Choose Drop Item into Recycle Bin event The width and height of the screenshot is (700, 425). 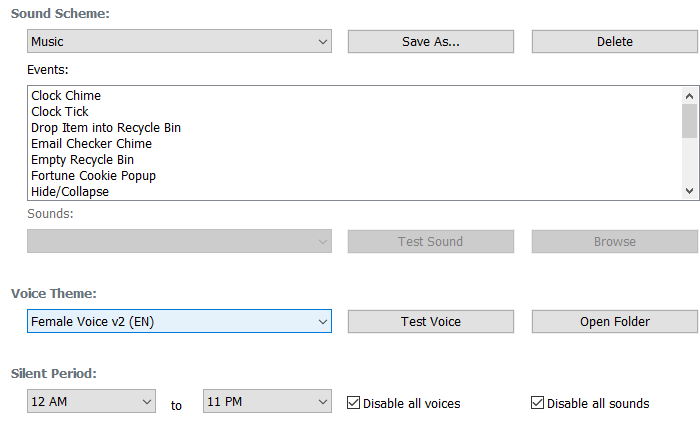[106, 128]
